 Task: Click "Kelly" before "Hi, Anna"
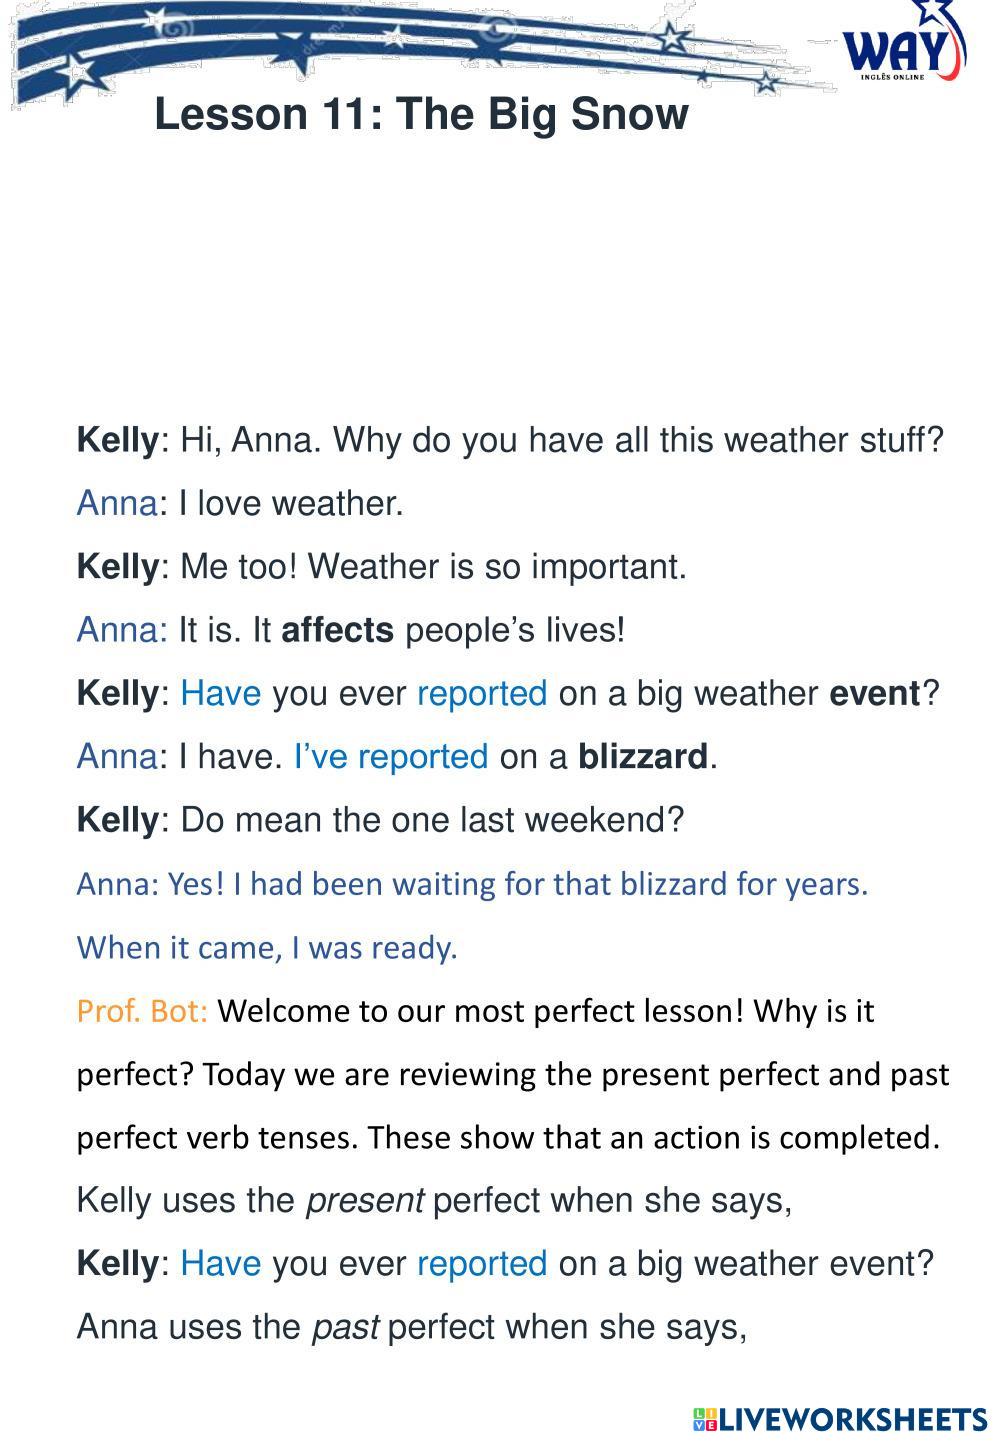tap(117, 440)
